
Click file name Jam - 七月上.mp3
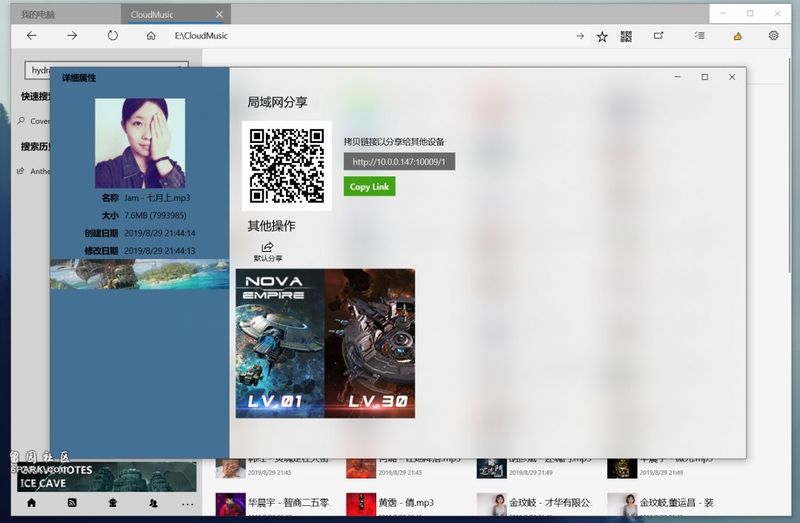pyautogui.click(x=157, y=198)
